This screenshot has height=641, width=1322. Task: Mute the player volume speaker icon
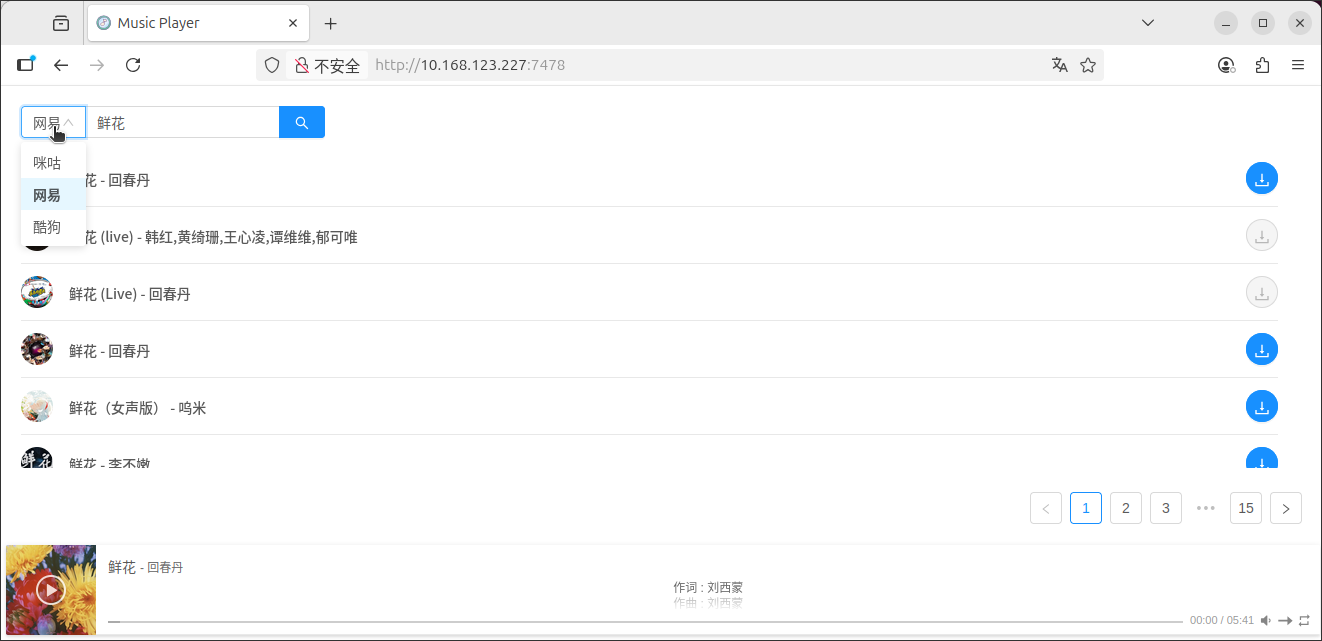point(1265,620)
